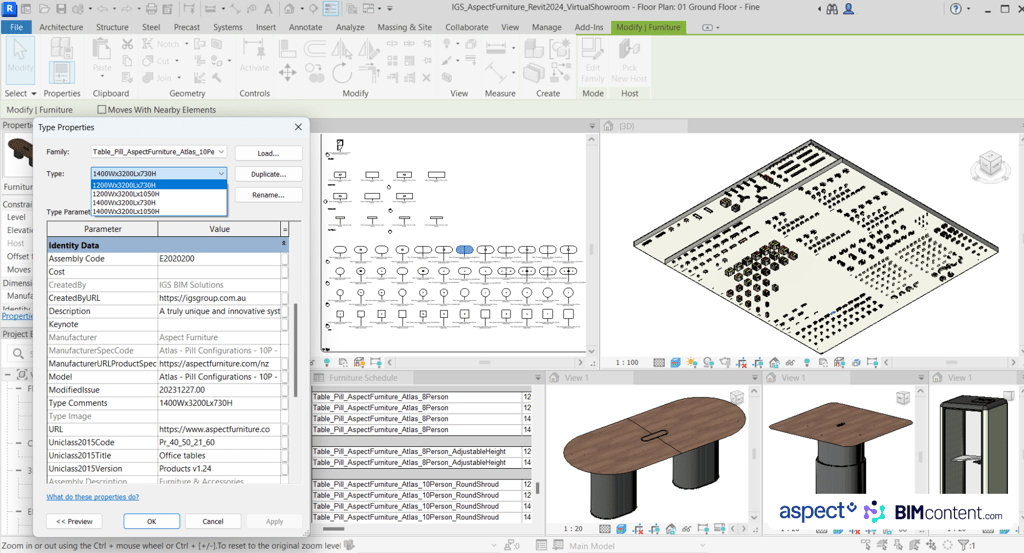Image resolution: width=1024 pixels, height=553 pixels.
Task: Click the Move tool icon in Modify panel
Action: [x=287, y=72]
